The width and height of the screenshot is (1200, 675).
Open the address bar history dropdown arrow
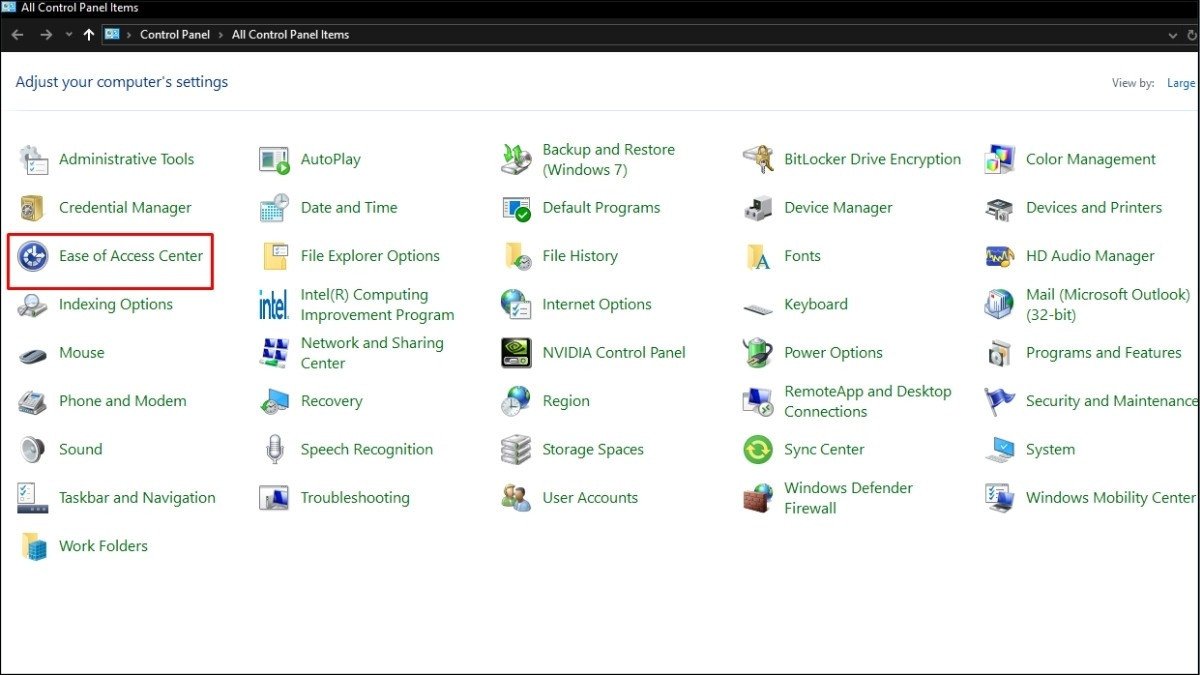1174,35
